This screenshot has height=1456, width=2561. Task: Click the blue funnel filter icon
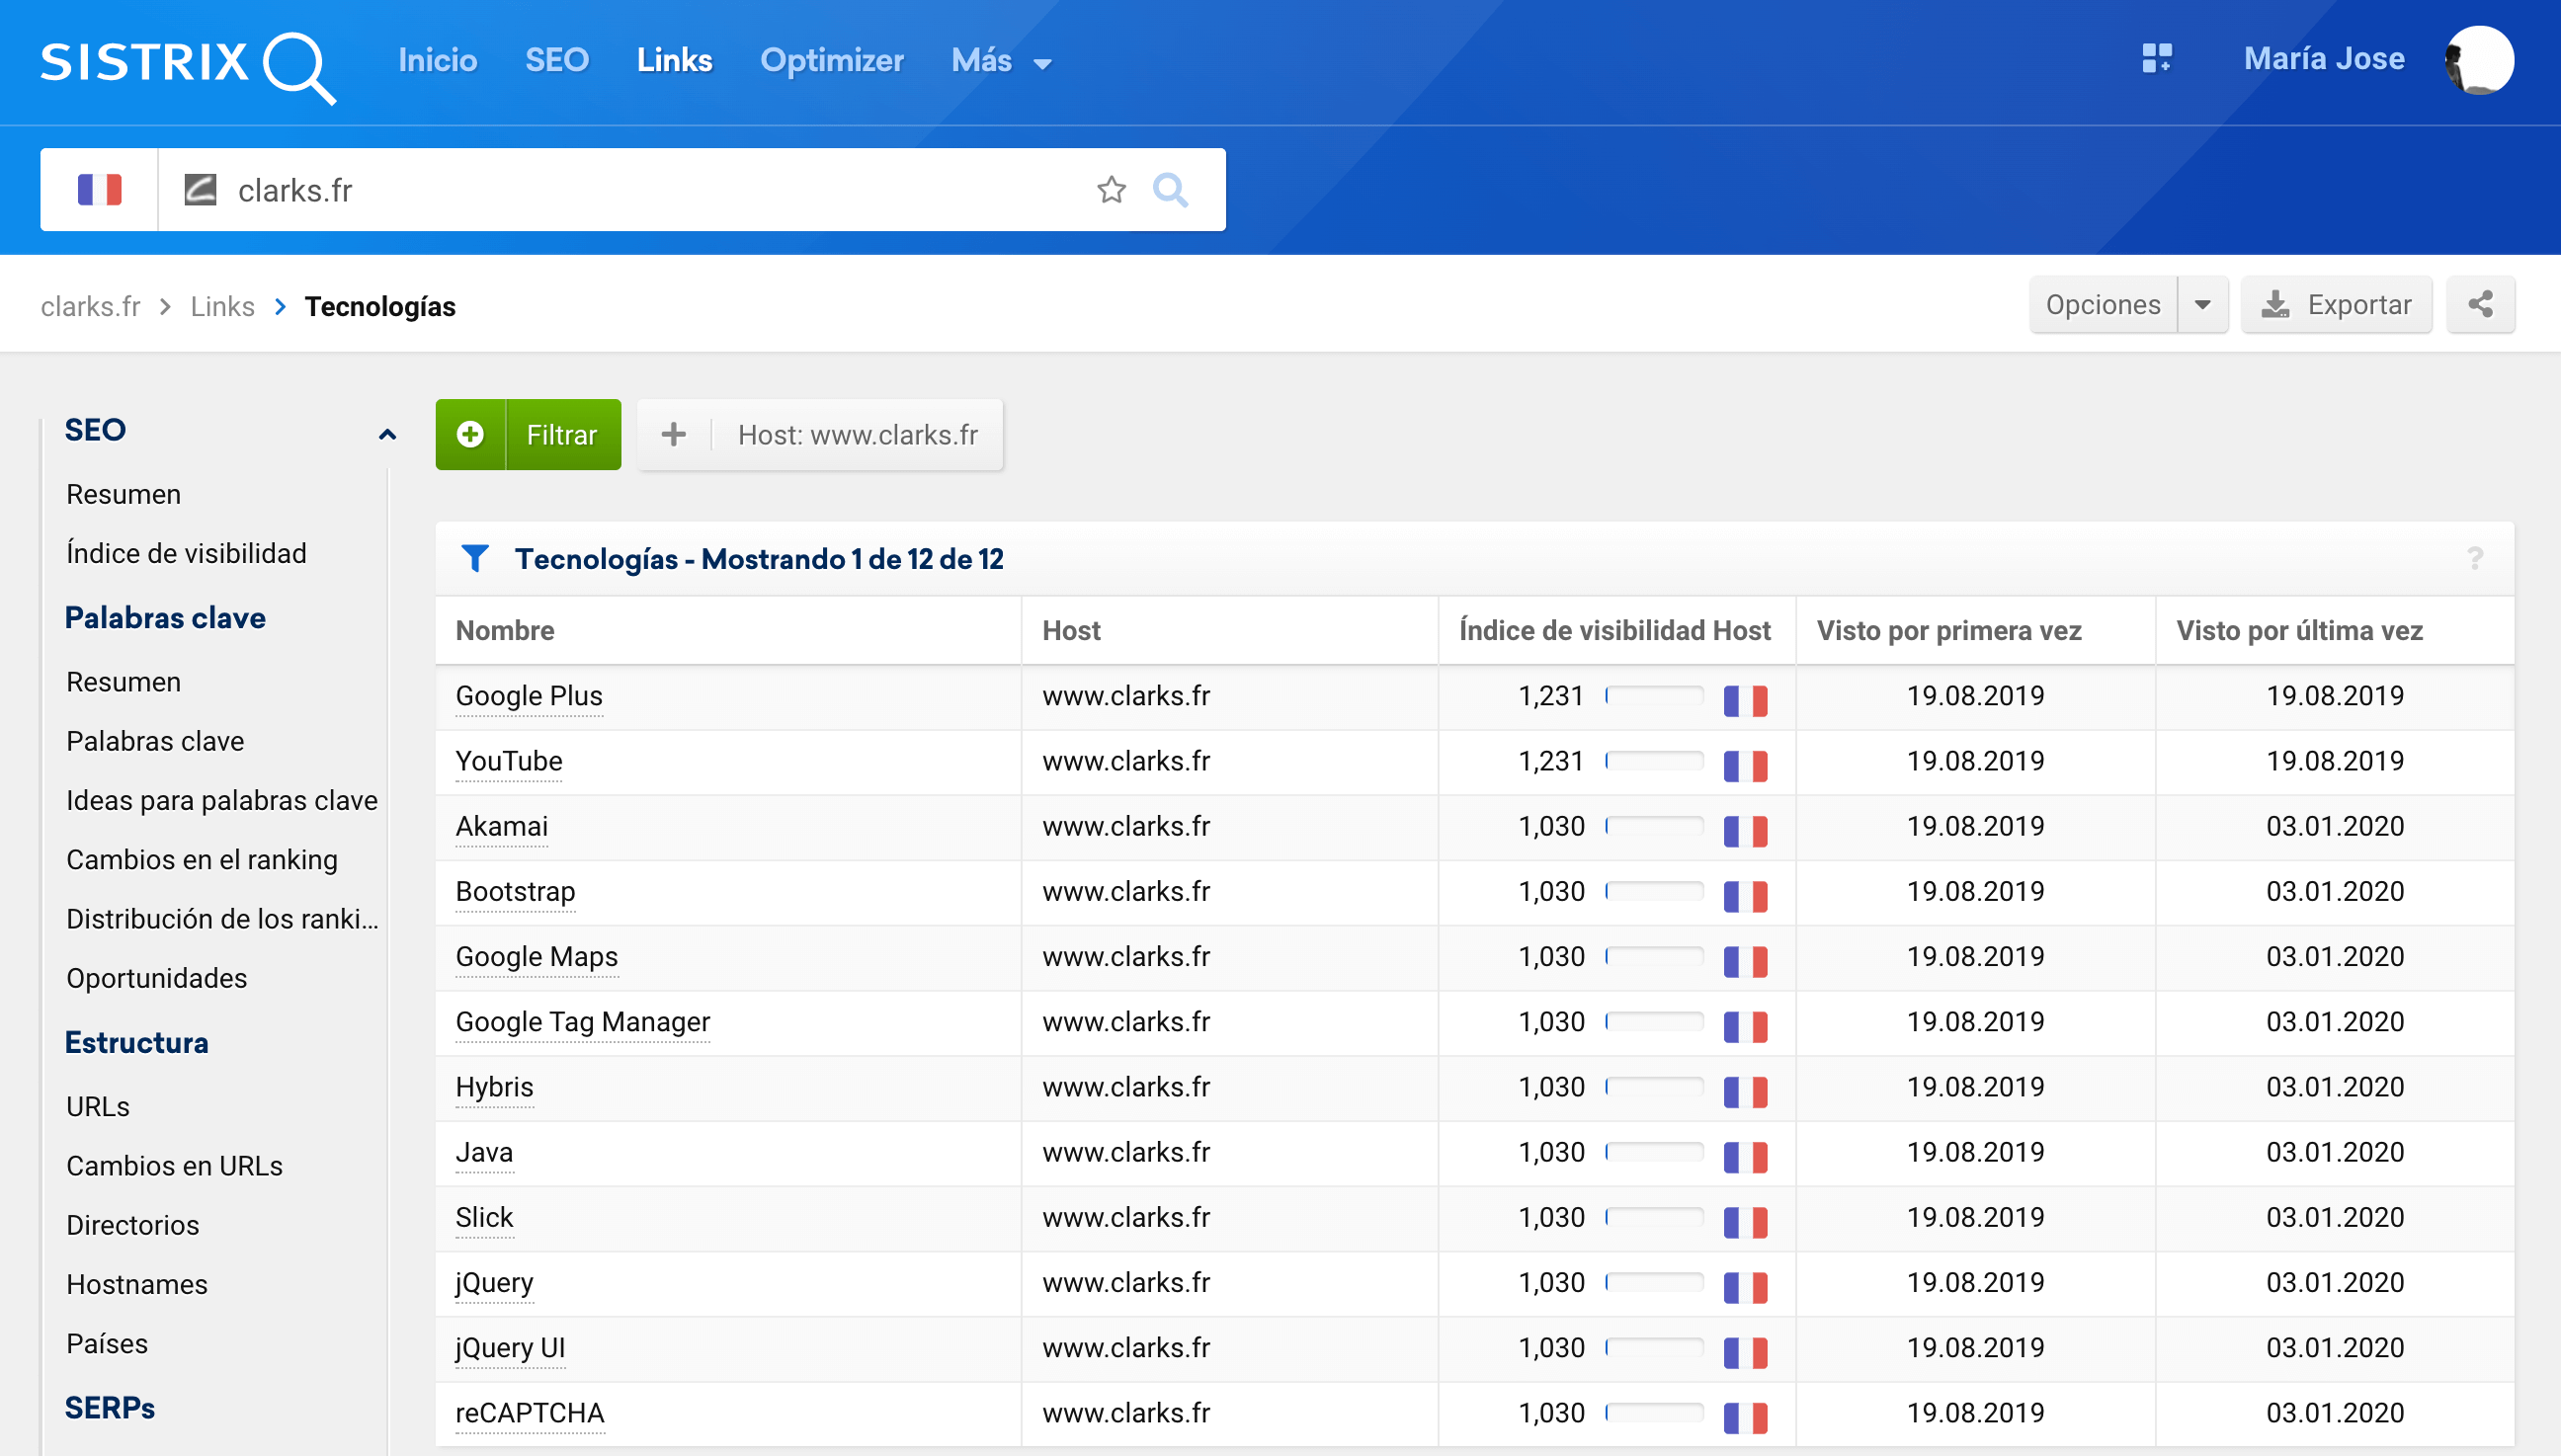pyautogui.click(x=475, y=558)
